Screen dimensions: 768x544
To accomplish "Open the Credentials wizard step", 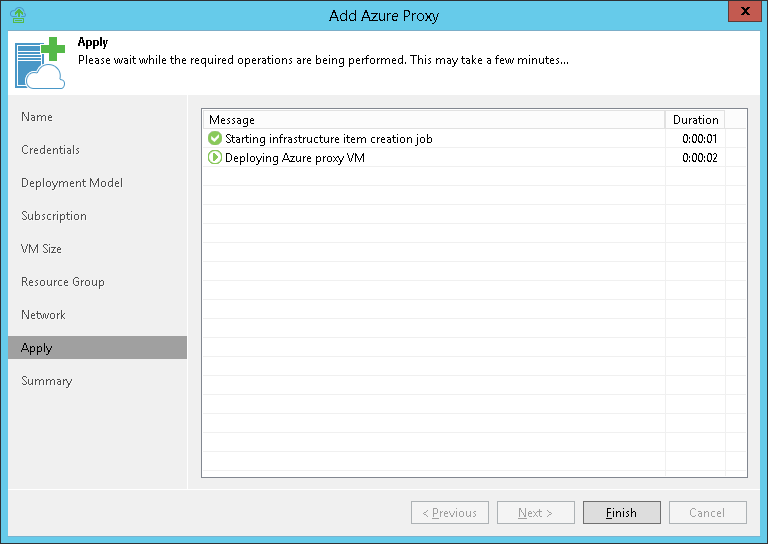I will pyautogui.click(x=50, y=150).
